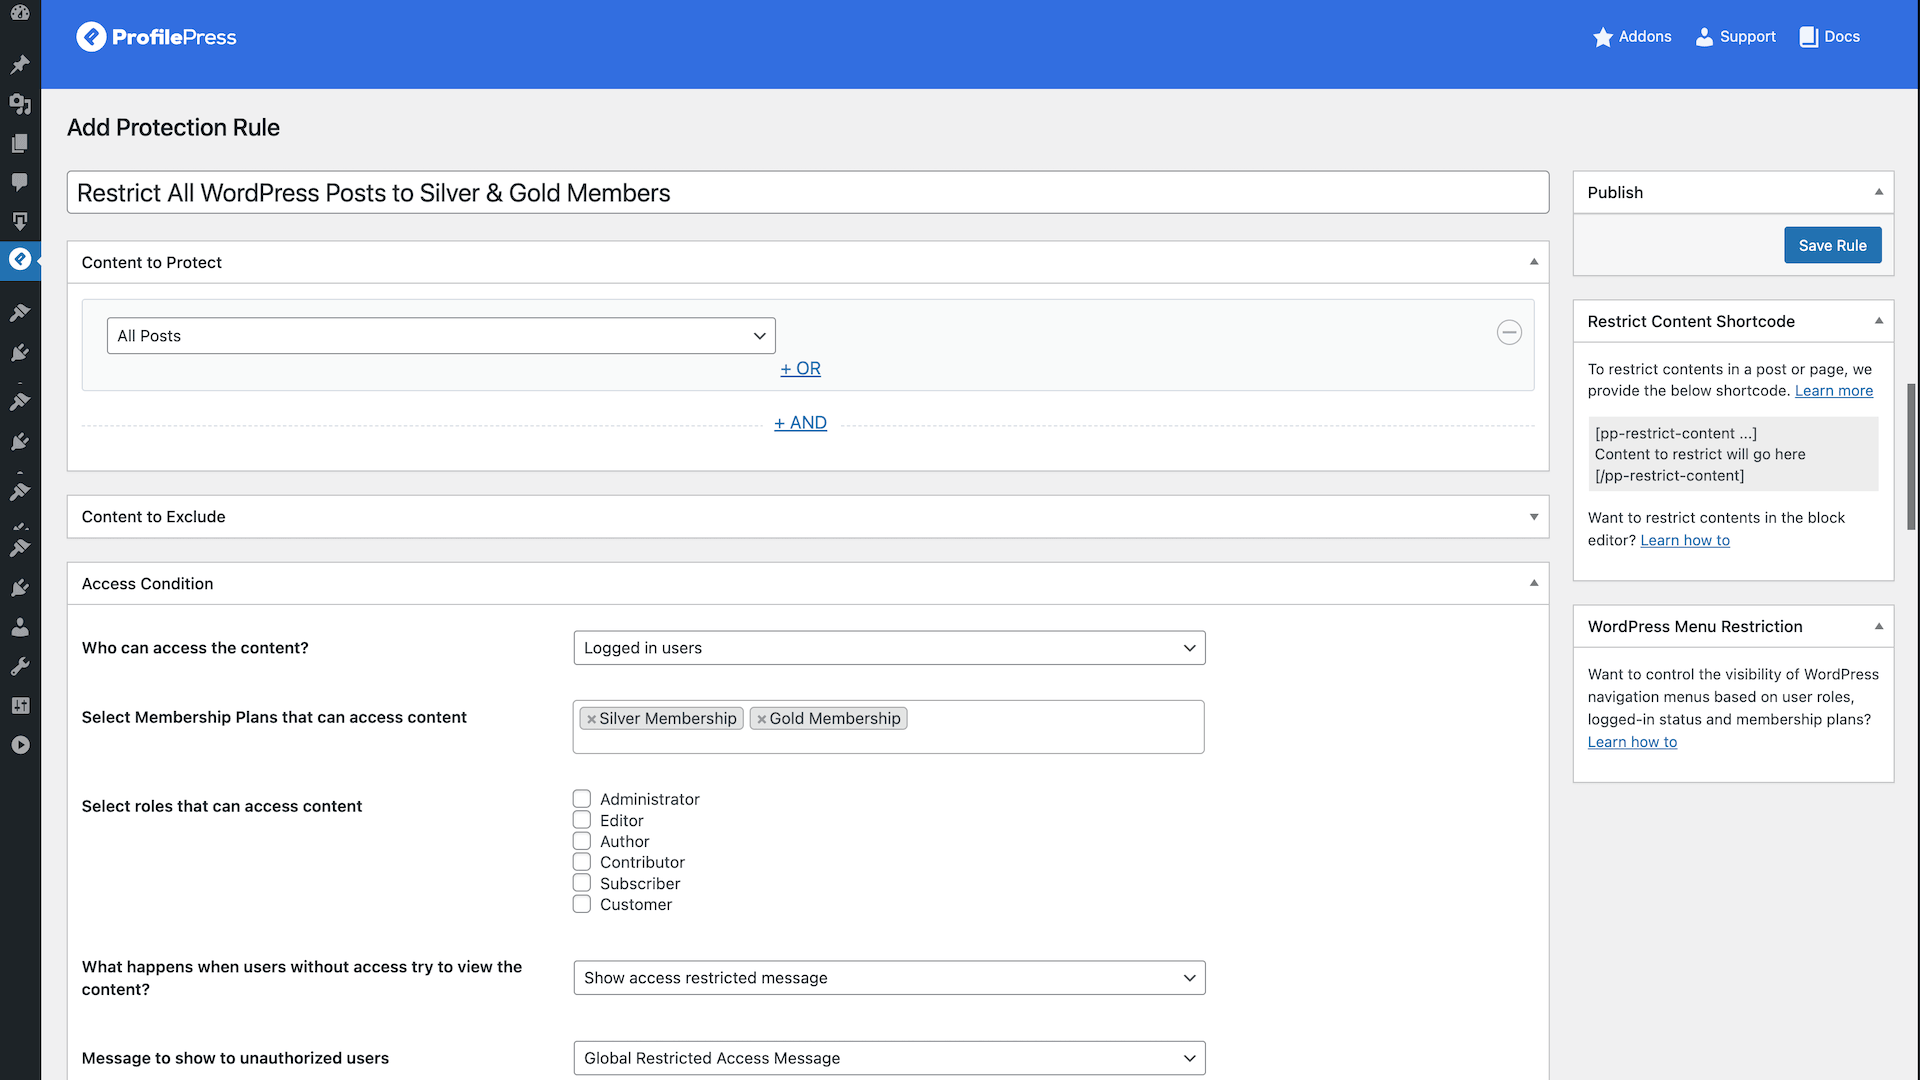Viewport: 1920px width, 1080px height.
Task: Select the Posts pin icon in sidebar
Action: point(20,64)
